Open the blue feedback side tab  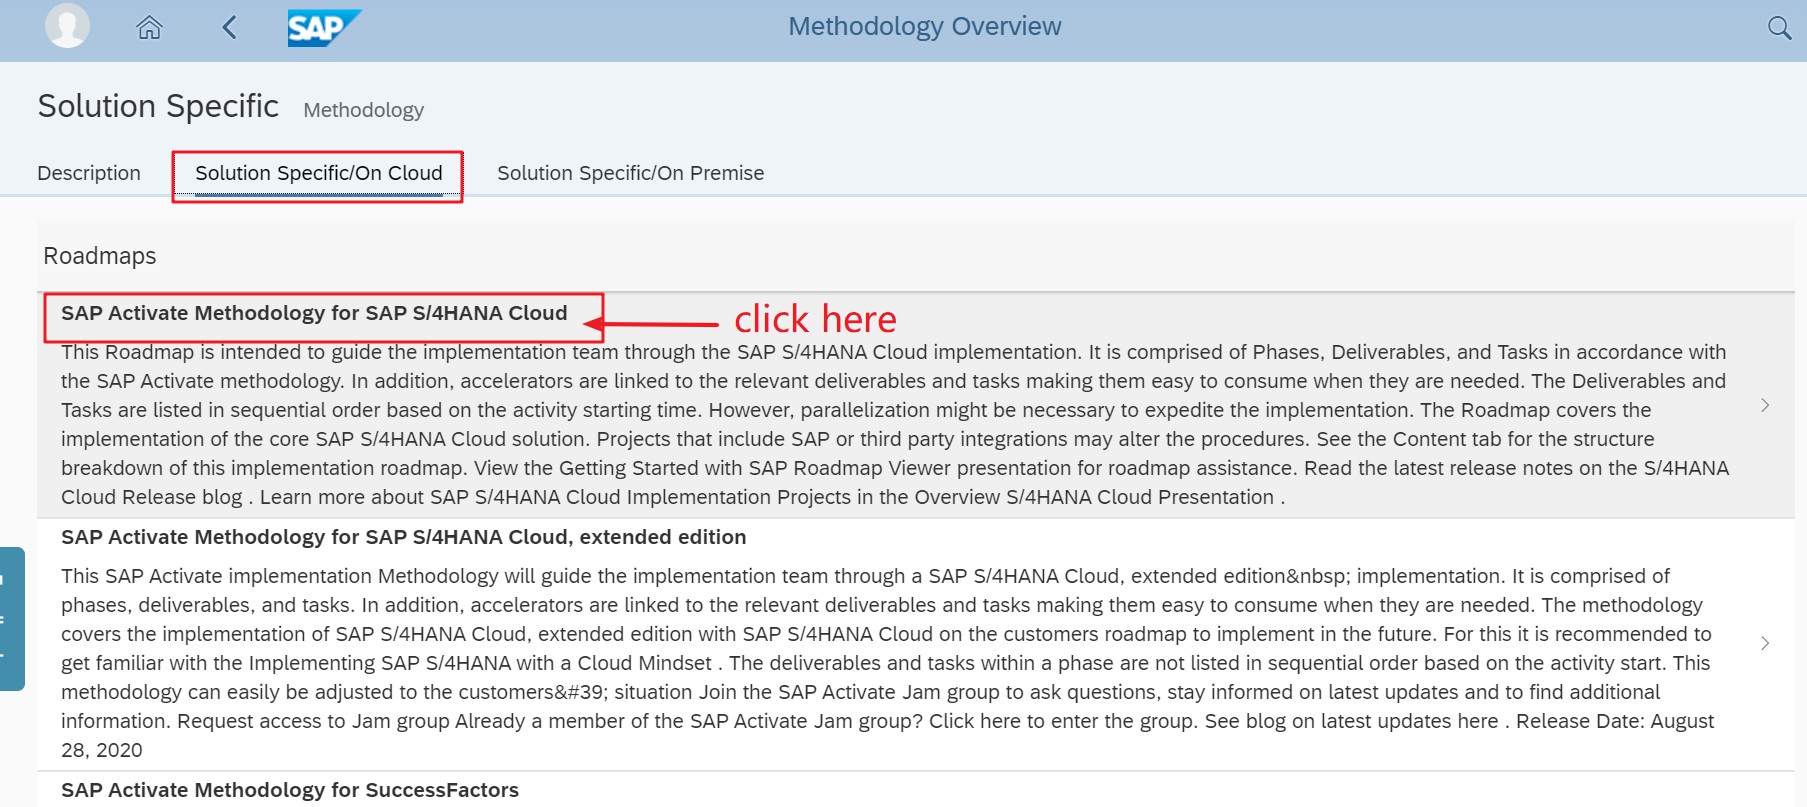tap(12, 619)
